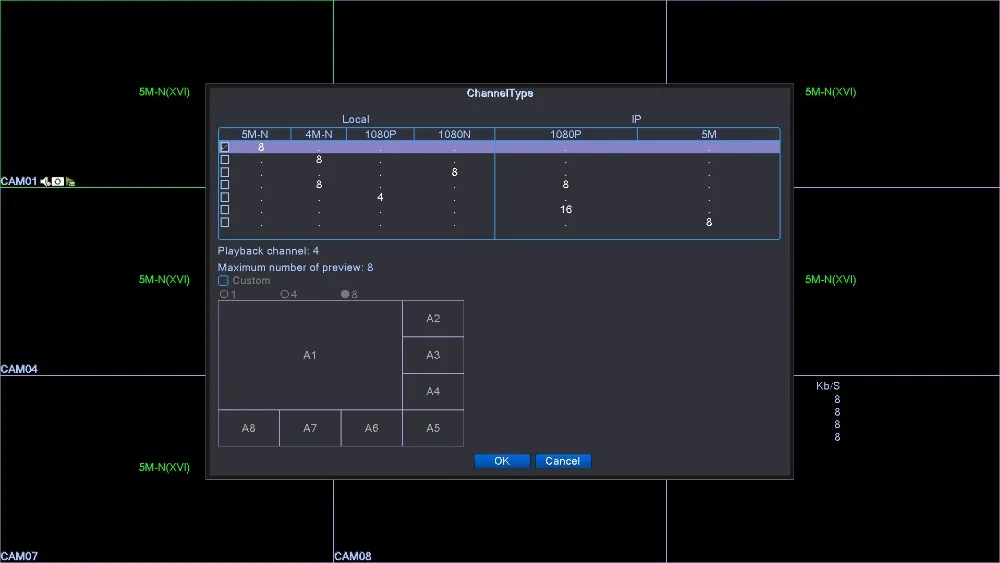Viewport: 1000px width, 563px height.
Task: Select the A5 preview pane
Action: point(433,428)
